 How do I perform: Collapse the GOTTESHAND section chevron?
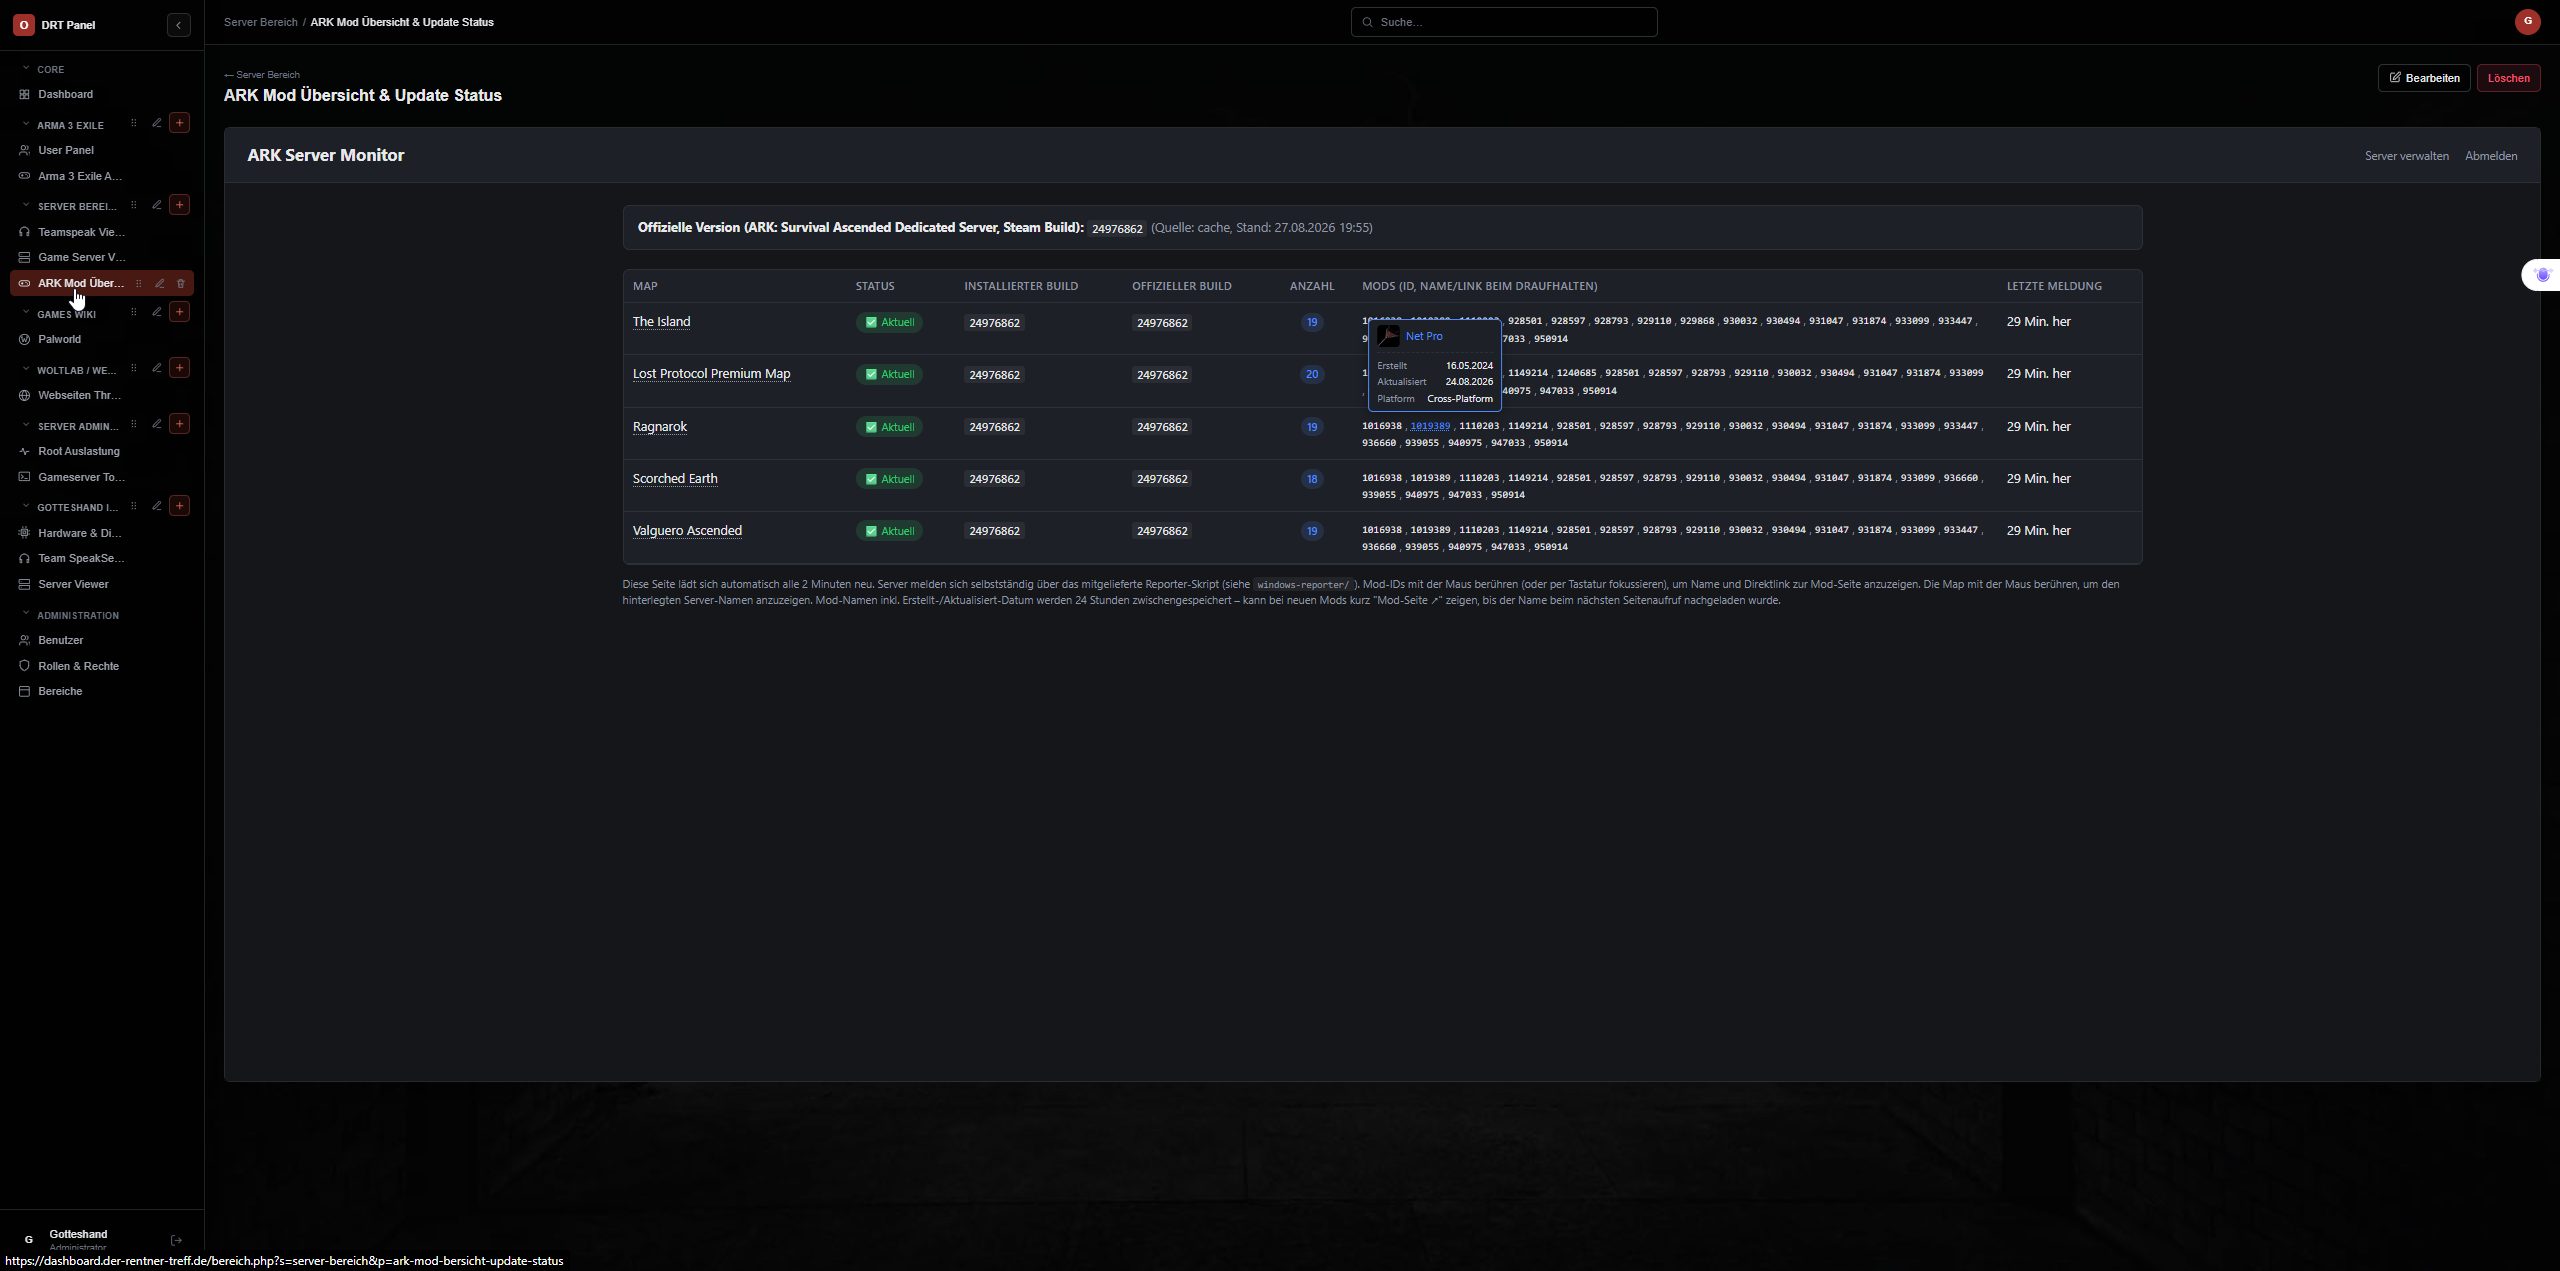pyautogui.click(x=26, y=506)
